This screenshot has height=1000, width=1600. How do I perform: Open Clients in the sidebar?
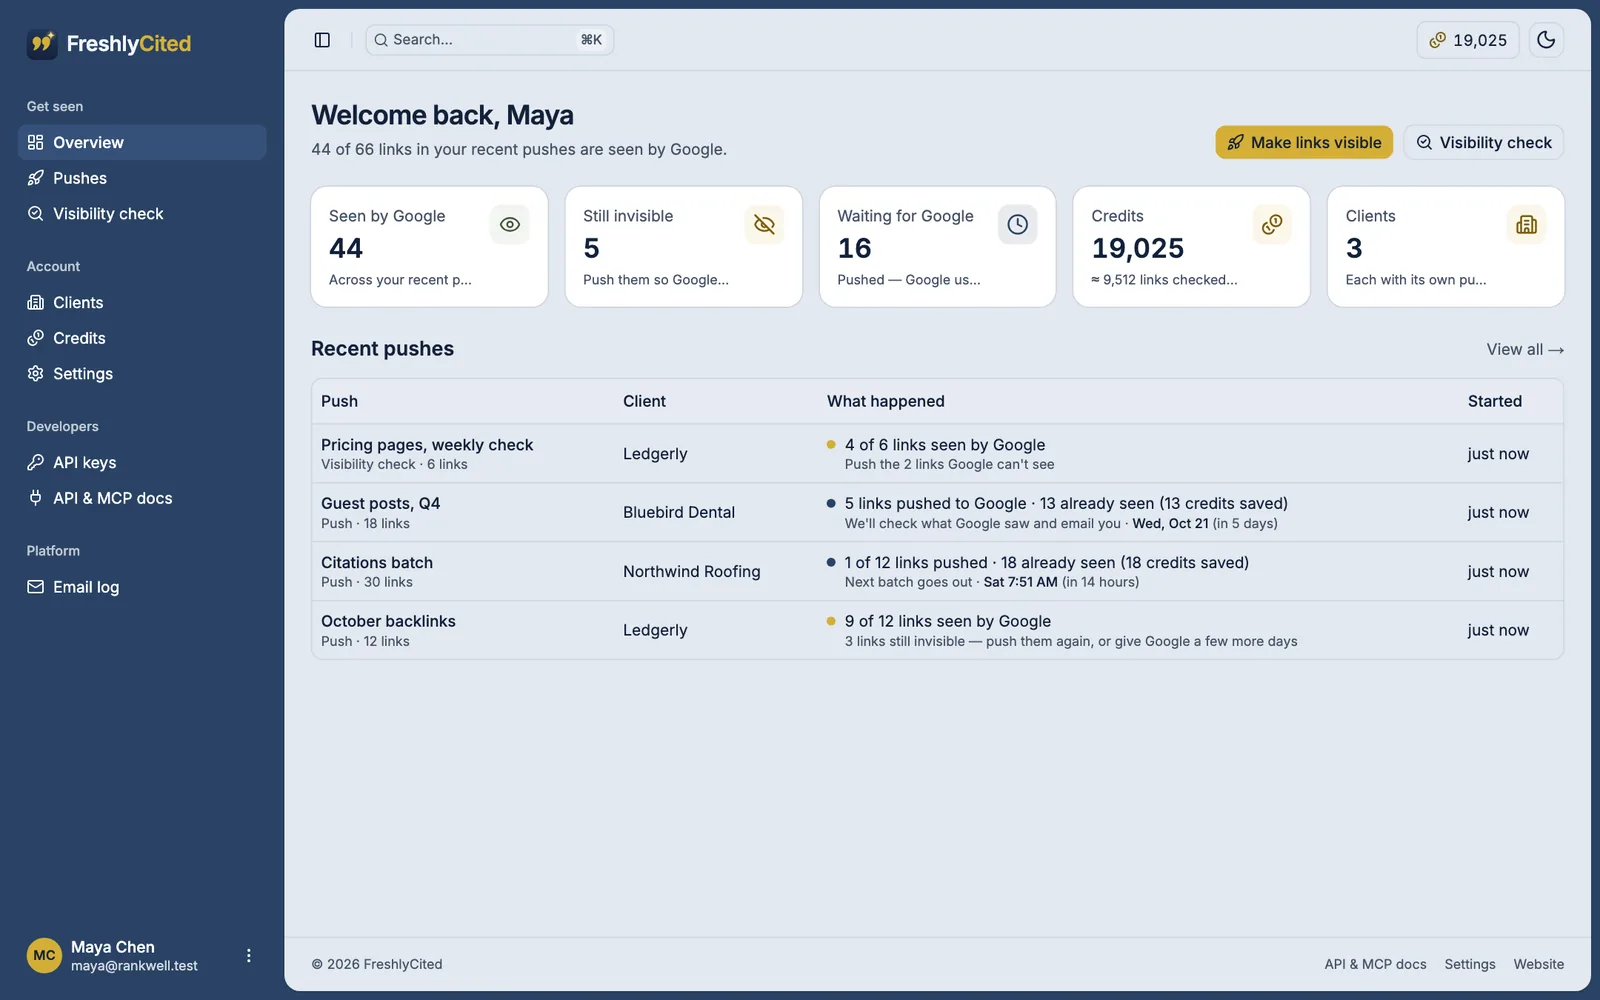142,302
